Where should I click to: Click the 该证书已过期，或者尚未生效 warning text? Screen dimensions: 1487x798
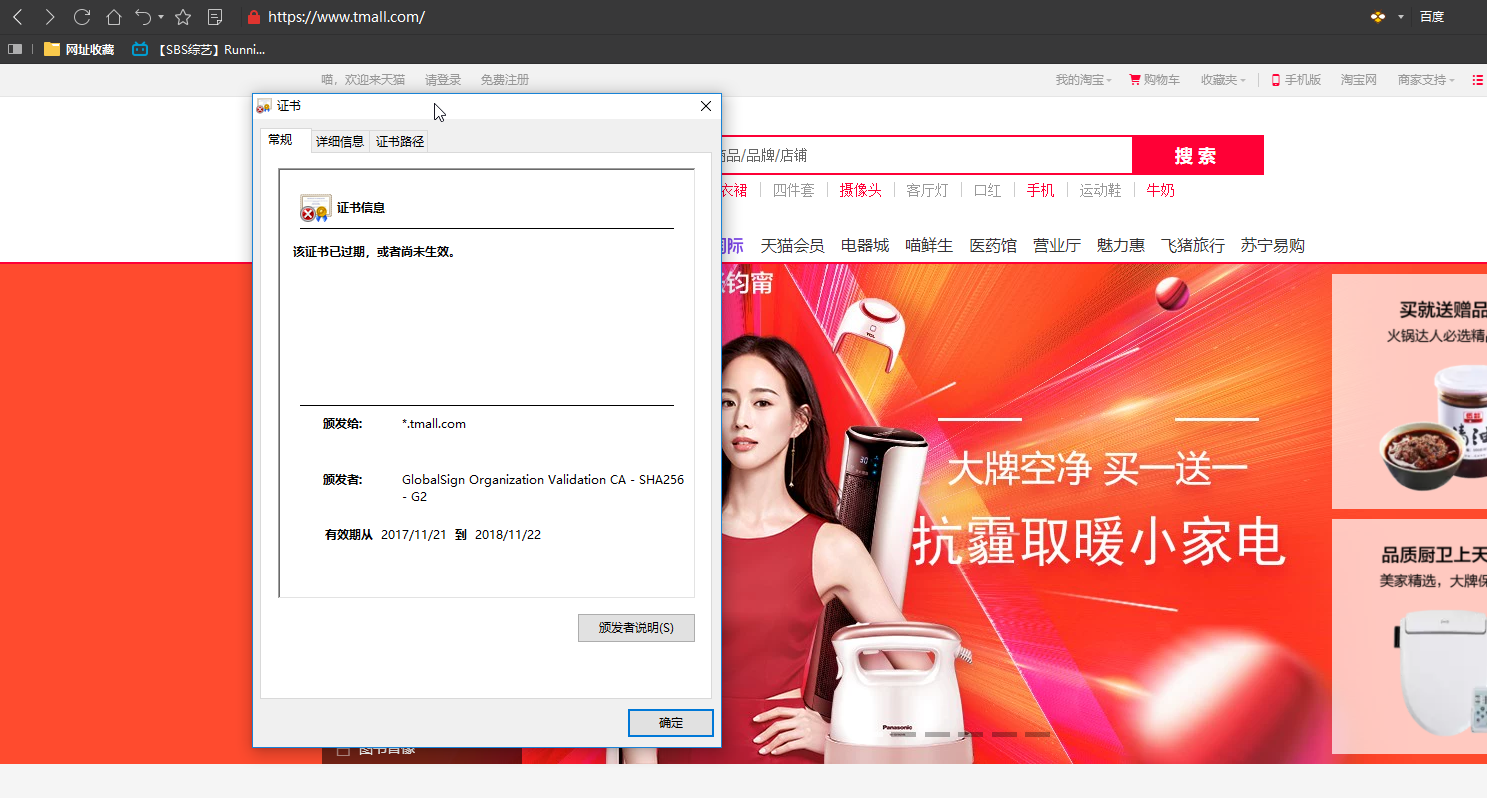[x=374, y=252]
